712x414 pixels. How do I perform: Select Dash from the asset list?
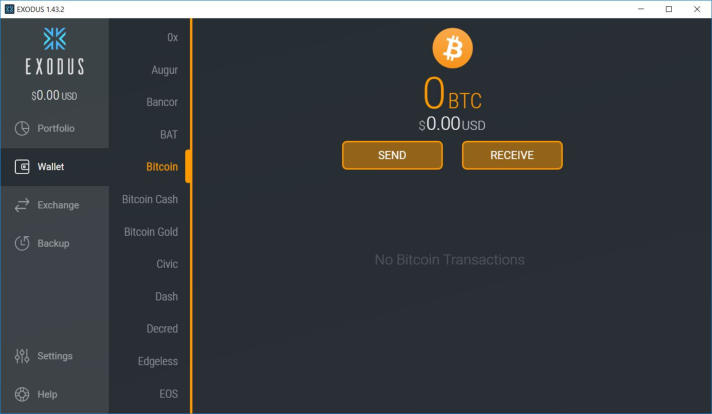coord(166,296)
